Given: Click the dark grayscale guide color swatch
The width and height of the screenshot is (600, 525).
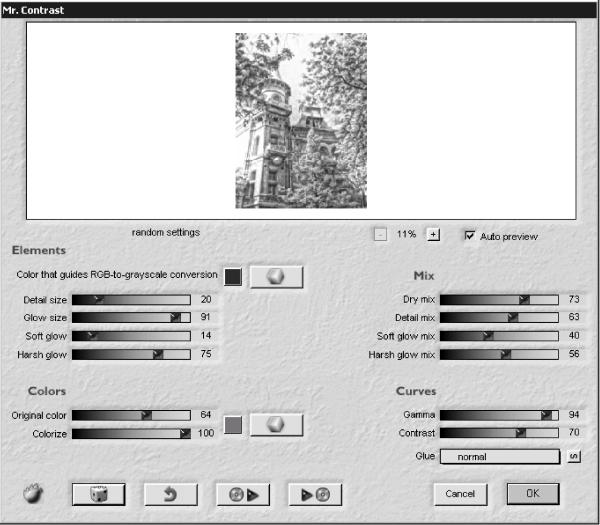Looking at the screenshot, I should pos(233,277).
